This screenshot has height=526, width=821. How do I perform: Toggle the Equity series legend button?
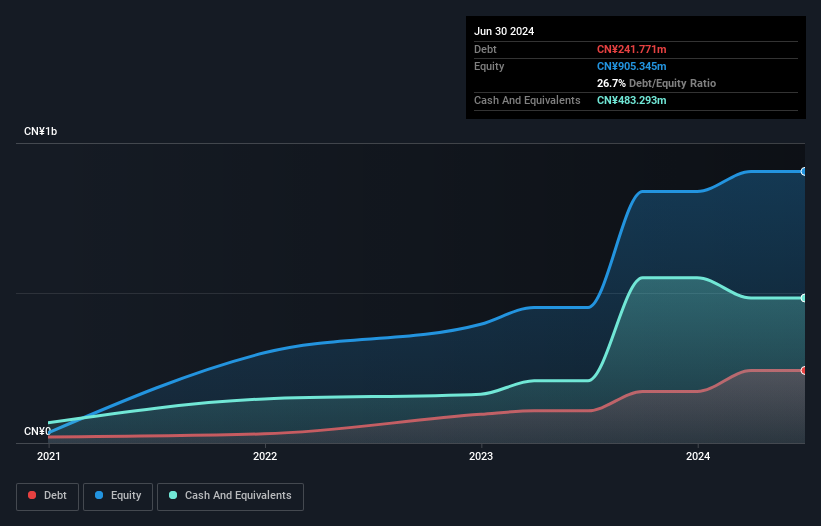[118, 496]
